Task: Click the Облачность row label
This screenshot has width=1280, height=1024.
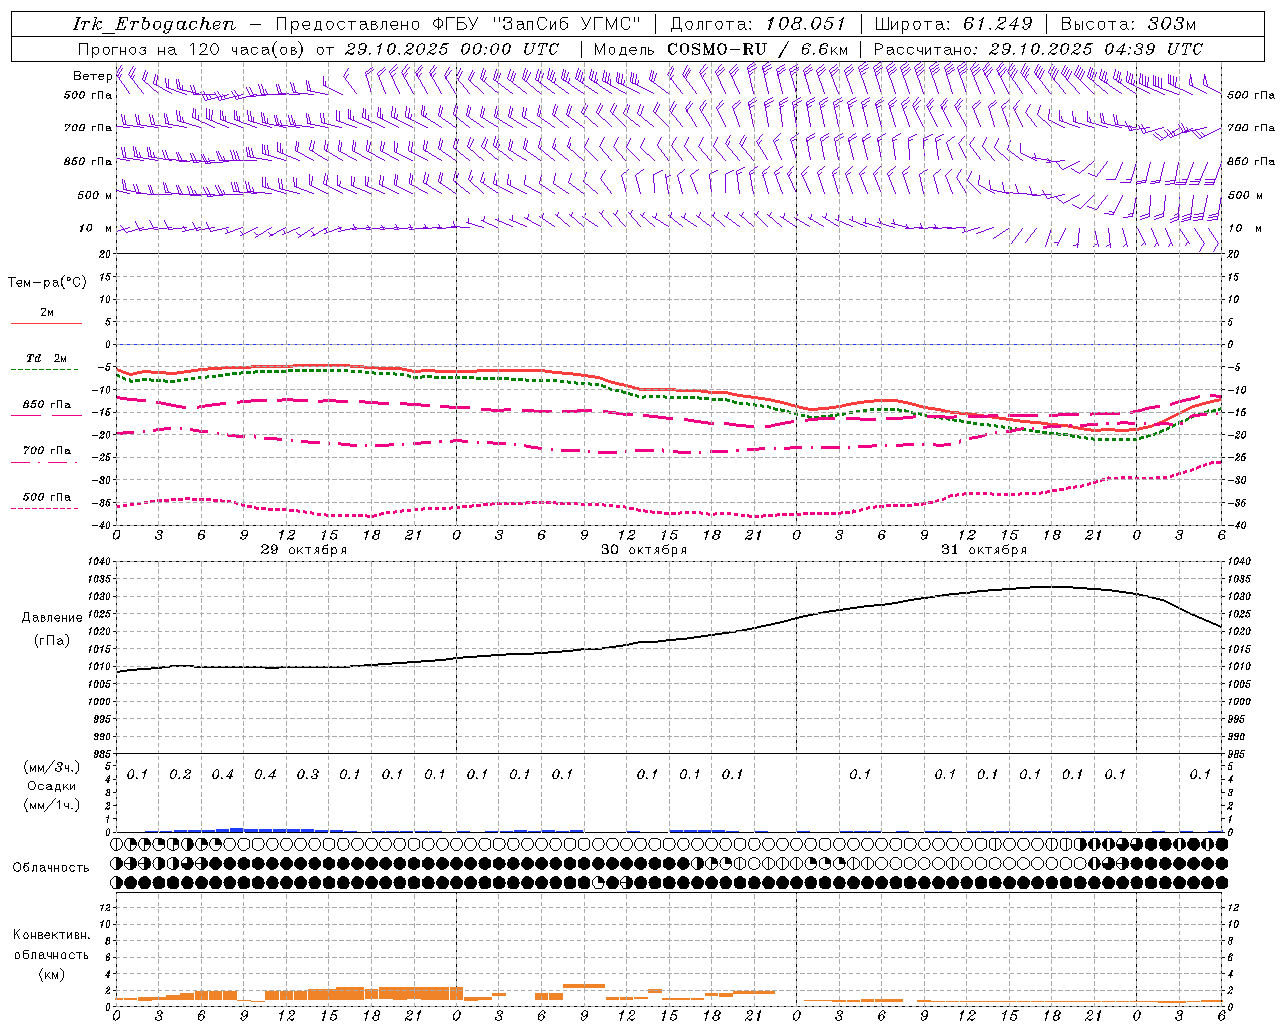Action: tap(51, 868)
